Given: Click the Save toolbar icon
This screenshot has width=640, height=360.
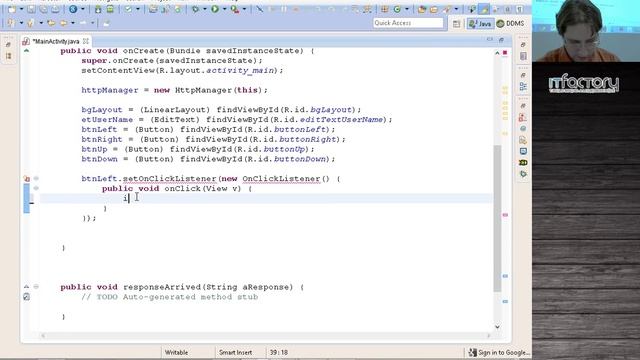Looking at the screenshot, I should tap(31, 9).
